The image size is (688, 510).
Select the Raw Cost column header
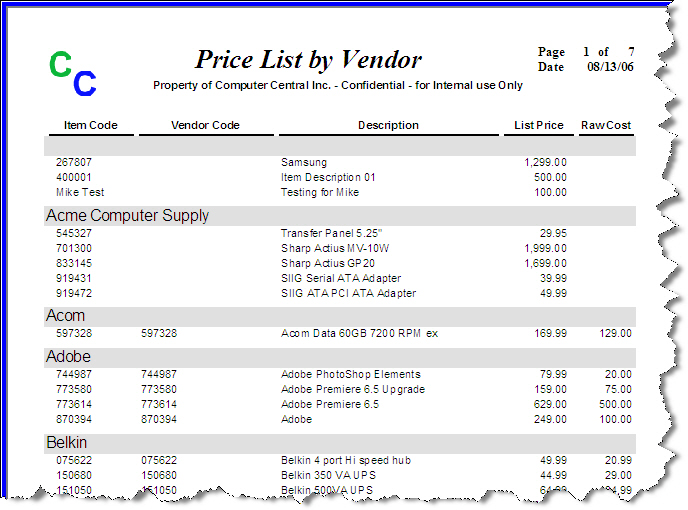pos(606,126)
